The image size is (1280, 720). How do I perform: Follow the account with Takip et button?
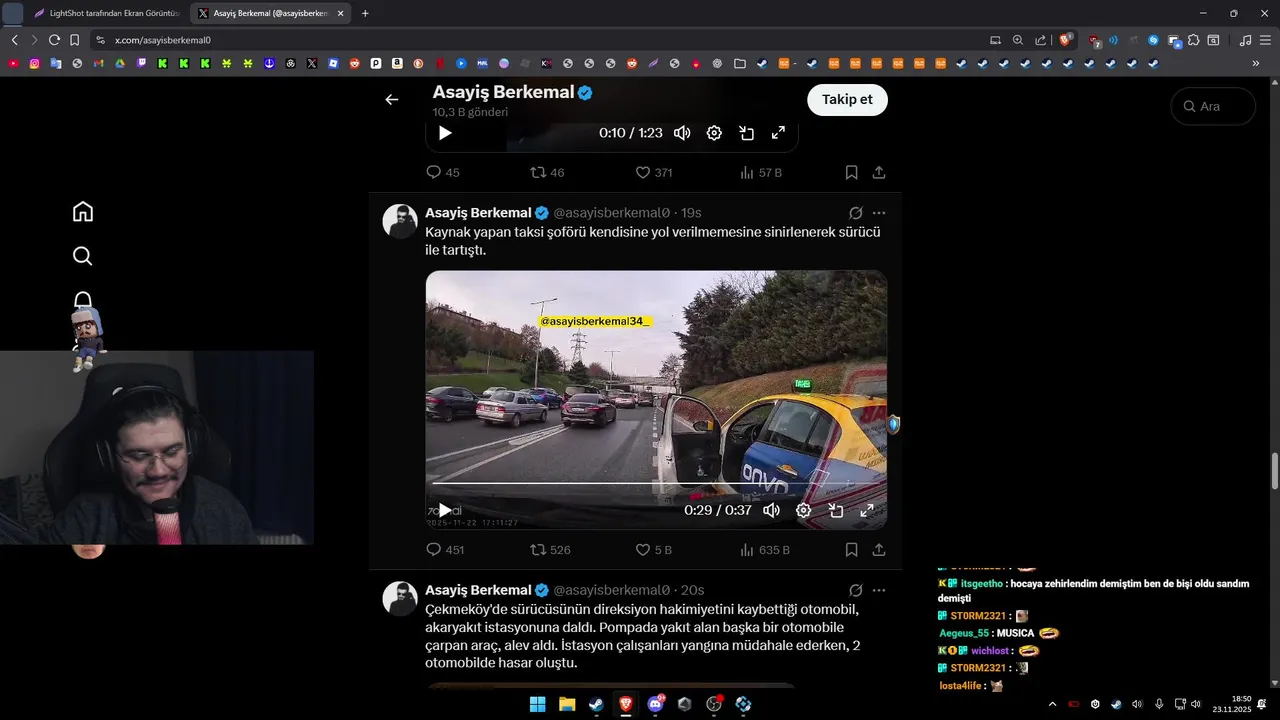click(x=847, y=99)
